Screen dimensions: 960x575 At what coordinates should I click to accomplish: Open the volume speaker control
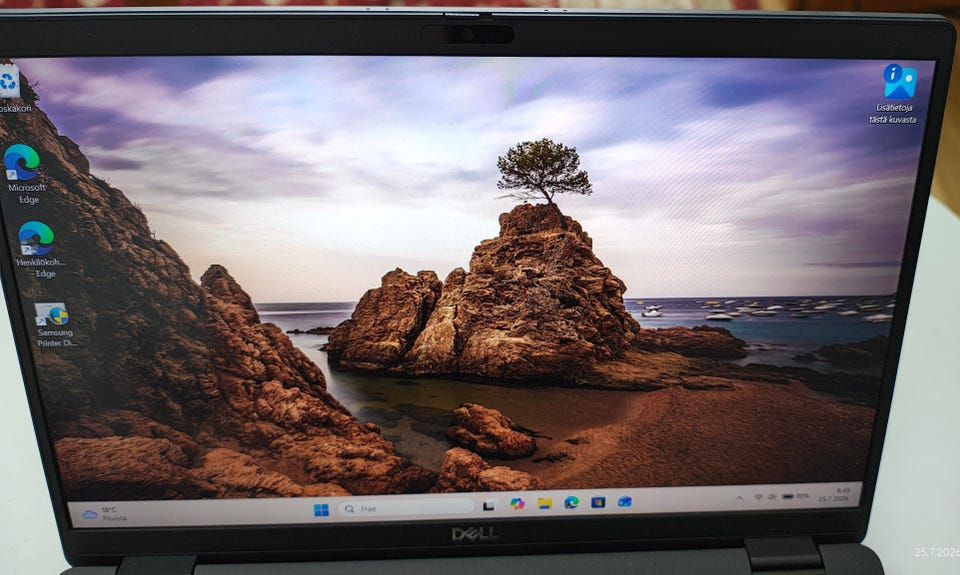pos(773,497)
